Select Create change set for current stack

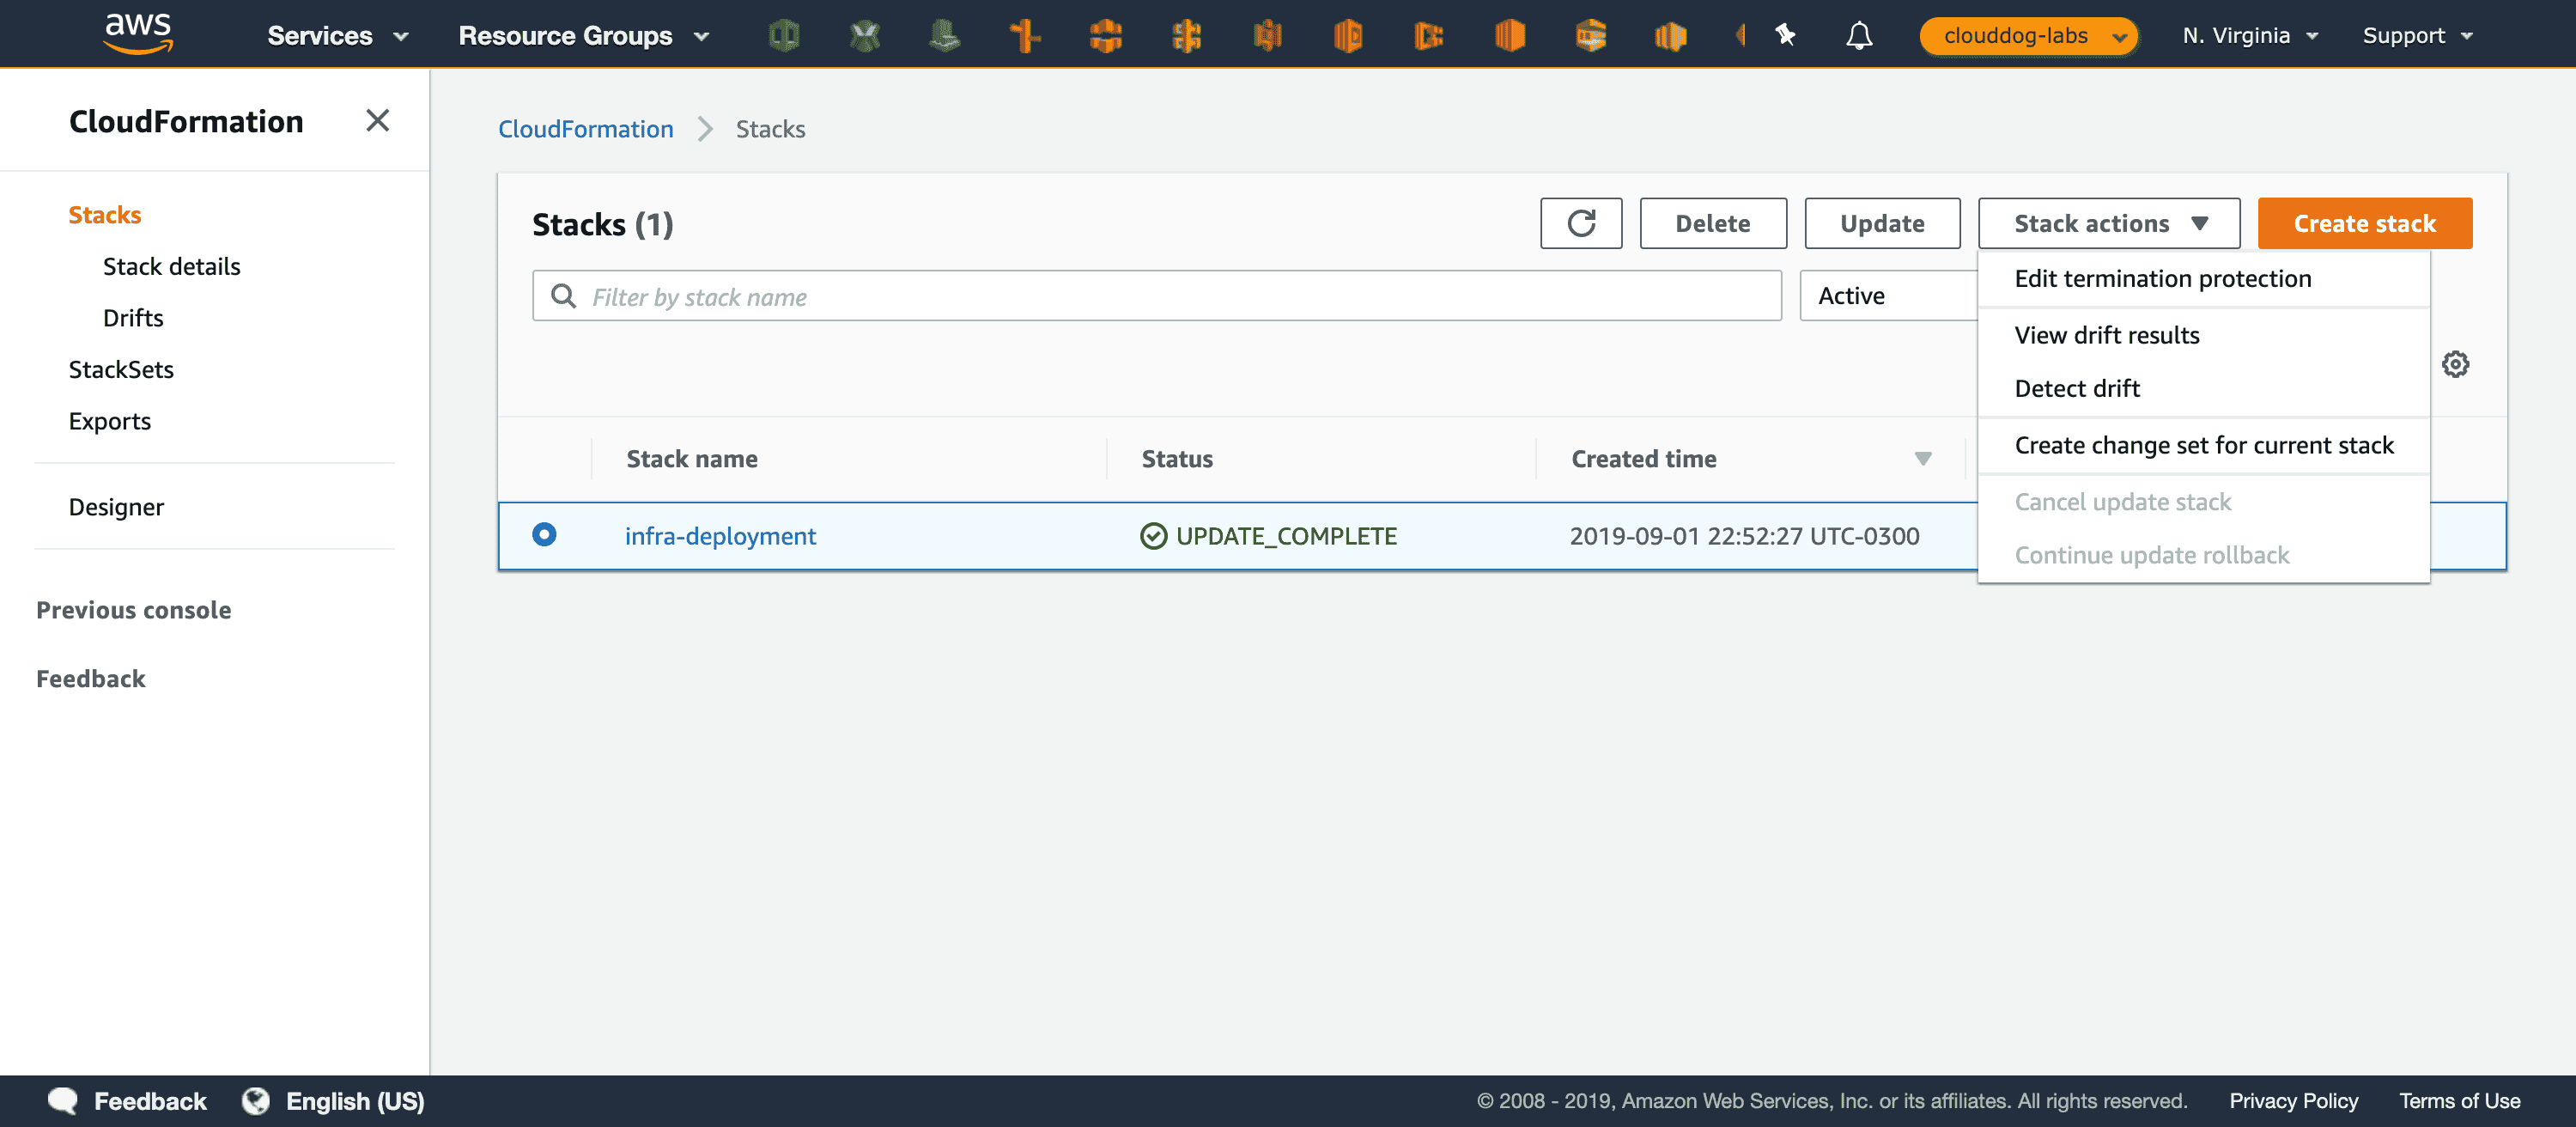pyautogui.click(x=2203, y=445)
